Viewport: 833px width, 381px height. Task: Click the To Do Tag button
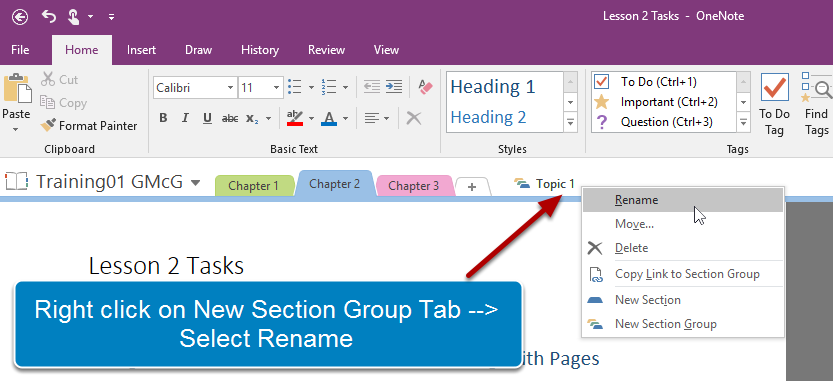pos(775,105)
